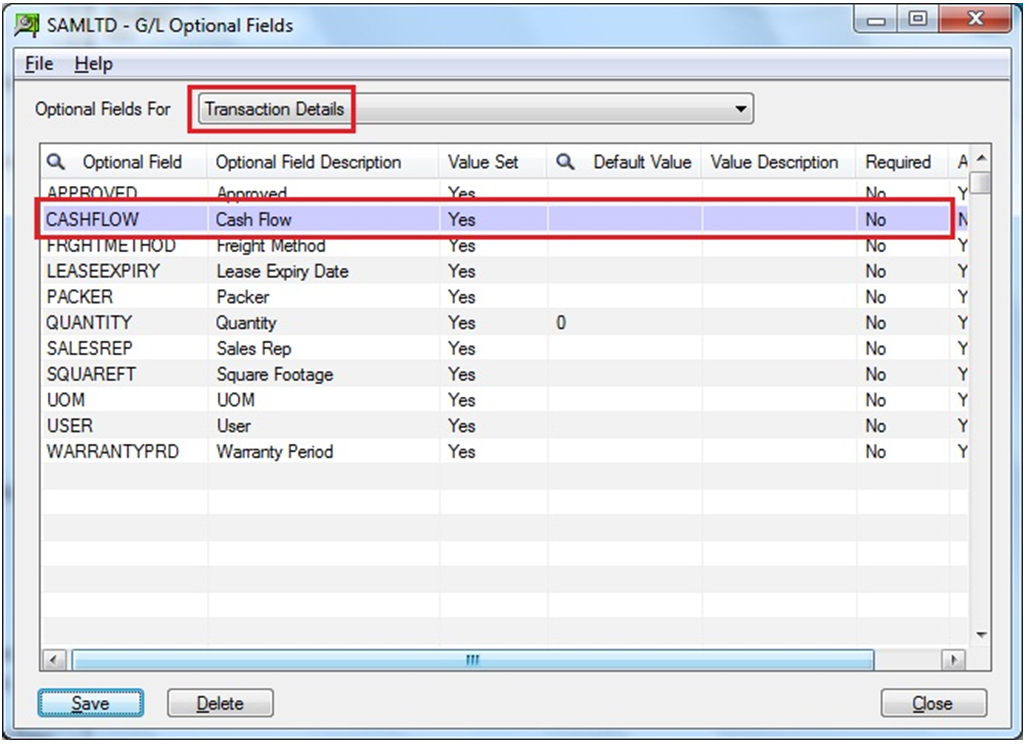Screen dimensions: 1028x744
Task: Expand the Optional Fields For dropdown
Action: pyautogui.click(x=741, y=109)
